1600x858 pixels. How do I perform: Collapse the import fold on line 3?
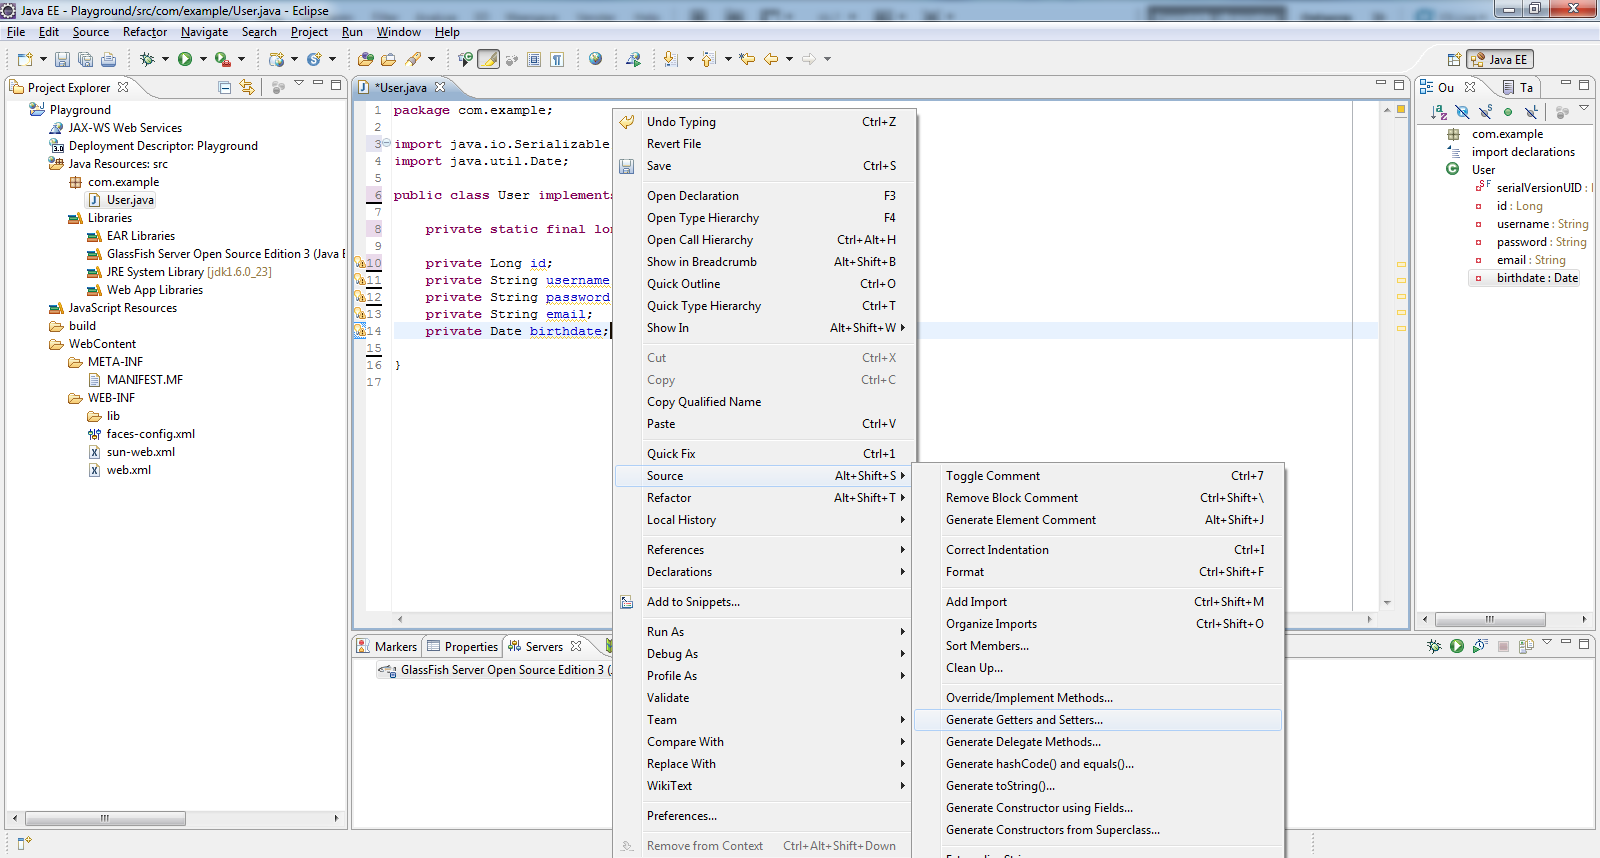(x=386, y=143)
